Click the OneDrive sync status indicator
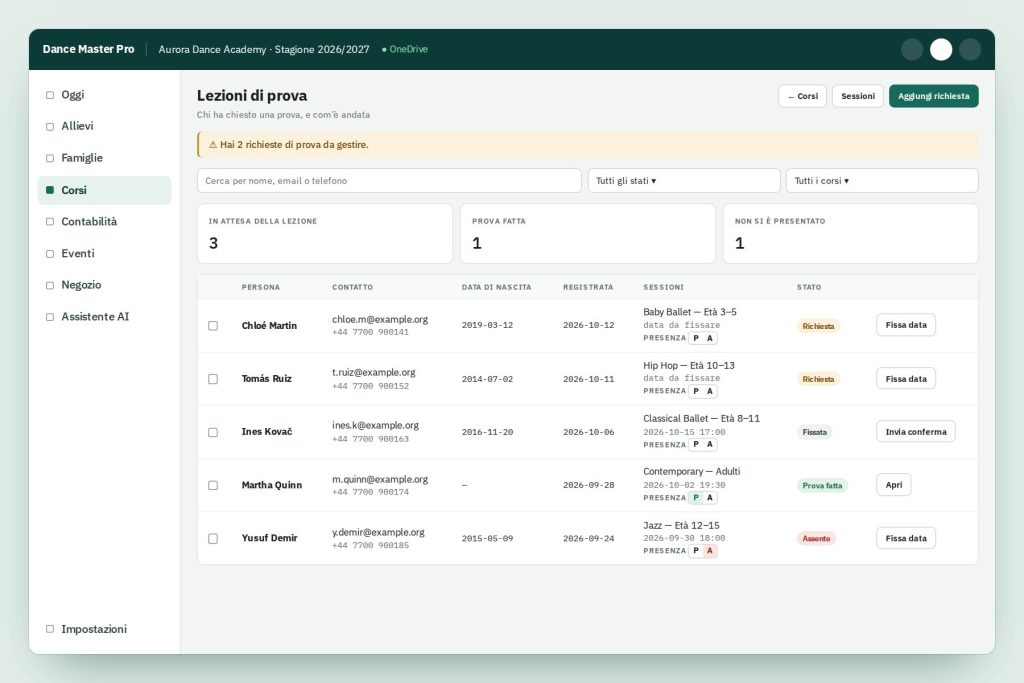 (x=405, y=49)
